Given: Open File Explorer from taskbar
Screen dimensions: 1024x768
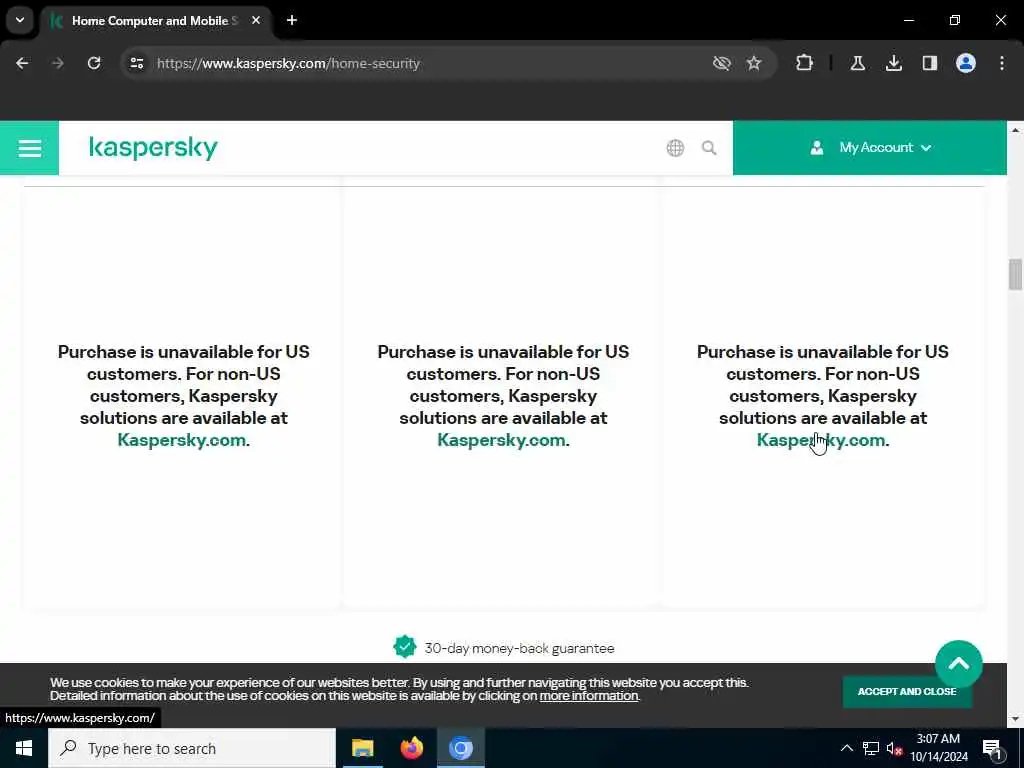Looking at the screenshot, I should pos(362,748).
